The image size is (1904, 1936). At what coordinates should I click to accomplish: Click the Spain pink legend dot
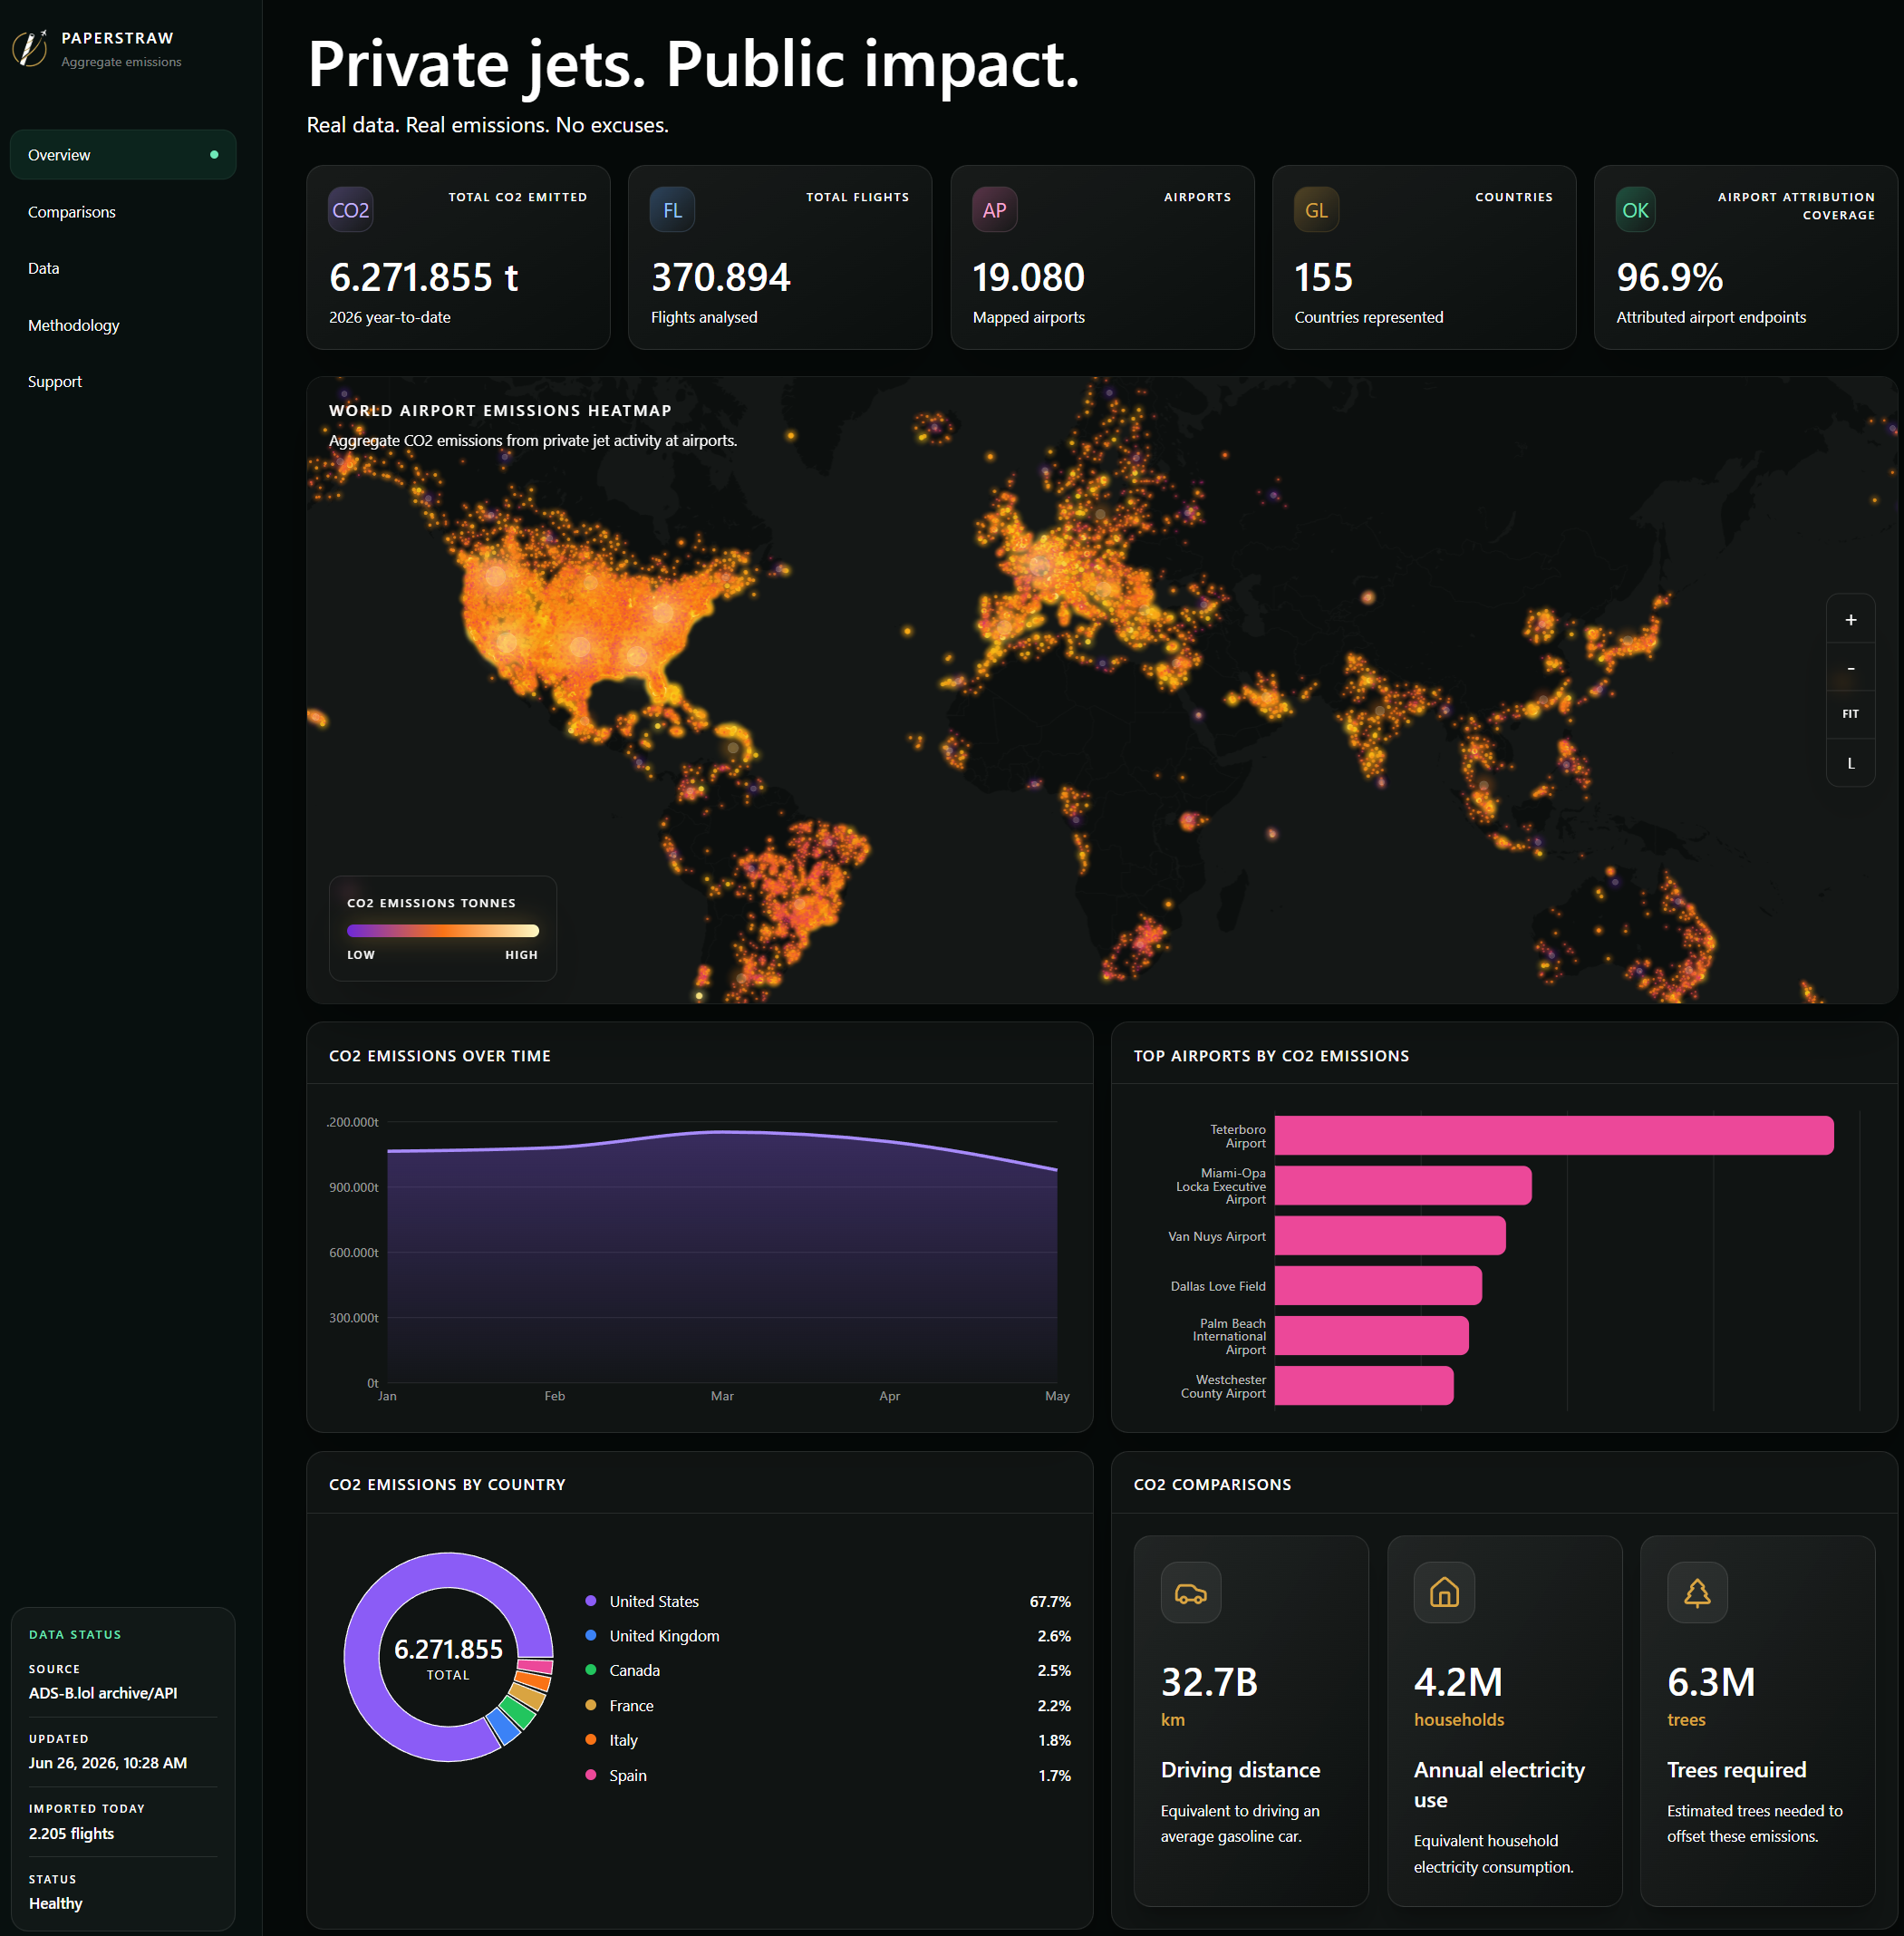[x=591, y=1775]
